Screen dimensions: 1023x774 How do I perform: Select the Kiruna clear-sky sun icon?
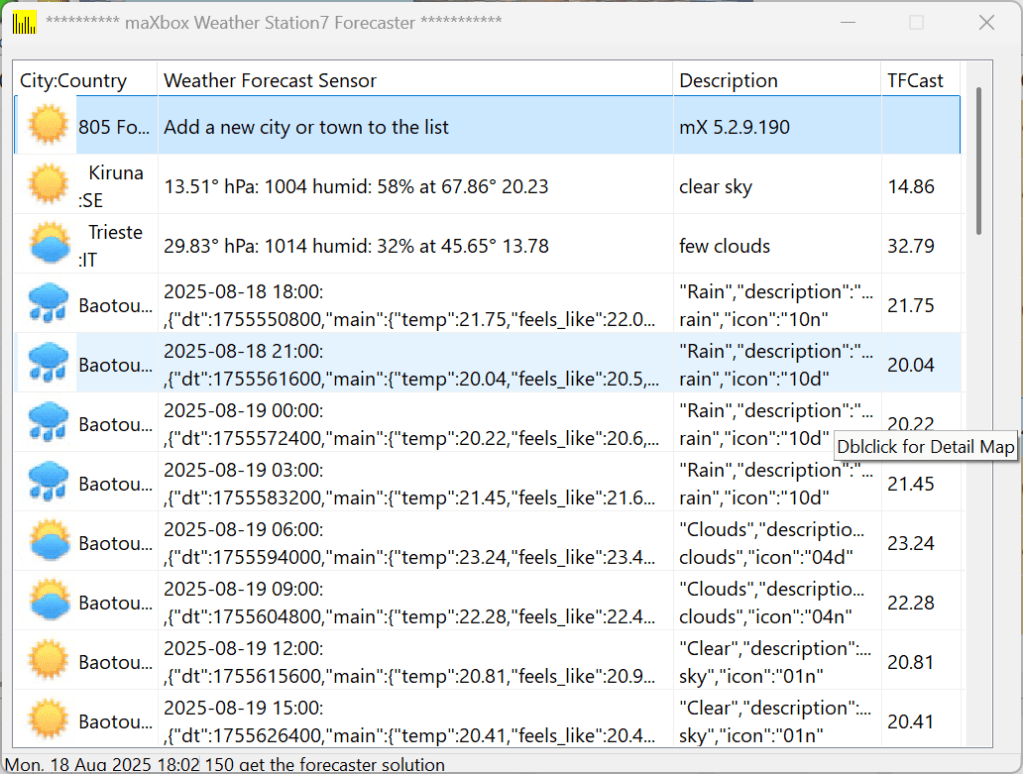pos(47,185)
